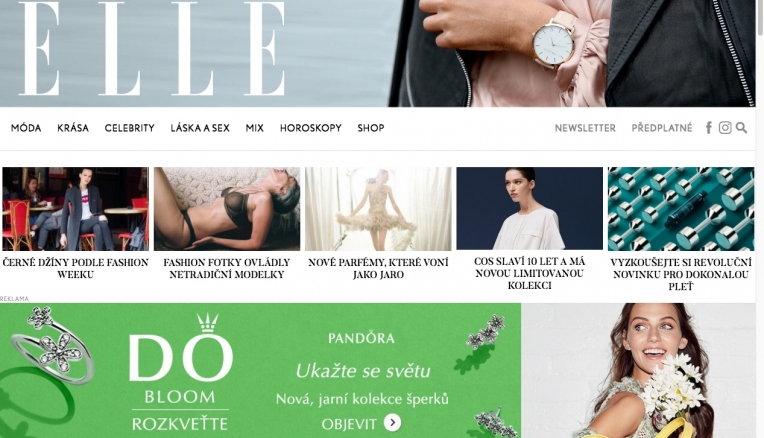Click the ELLE logo

tap(152, 48)
